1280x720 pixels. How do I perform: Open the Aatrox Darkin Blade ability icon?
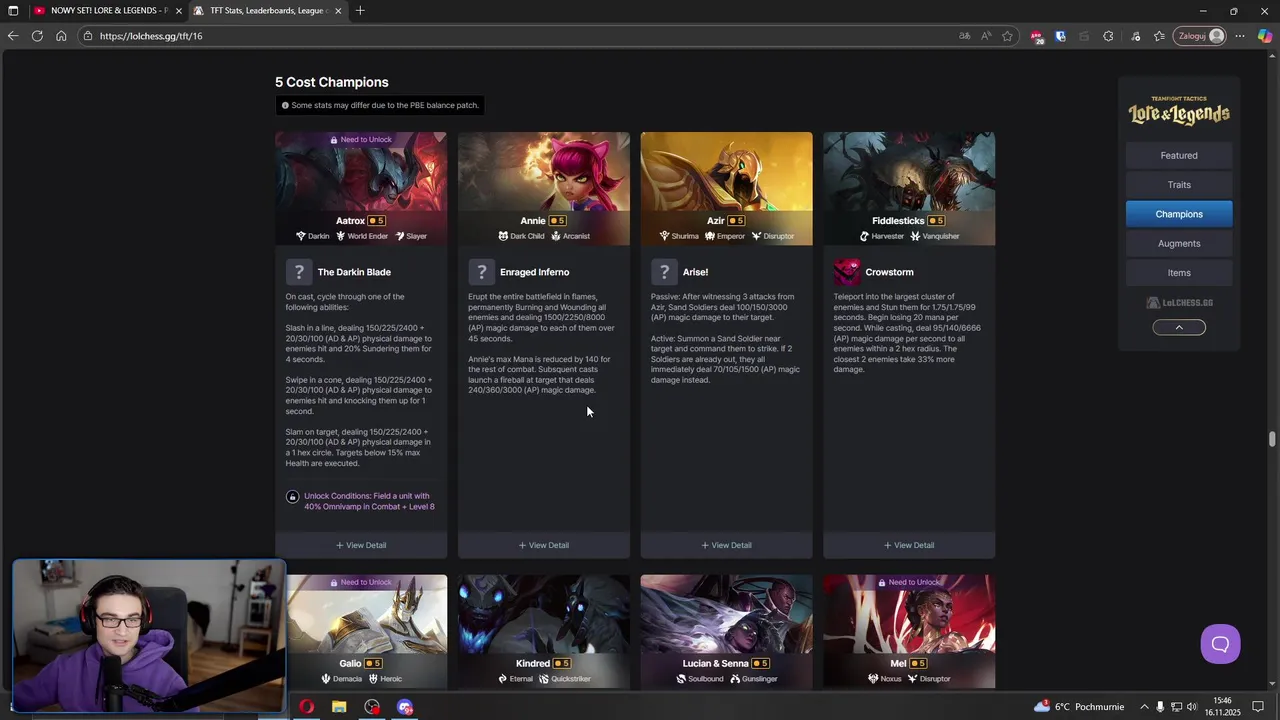(x=298, y=272)
